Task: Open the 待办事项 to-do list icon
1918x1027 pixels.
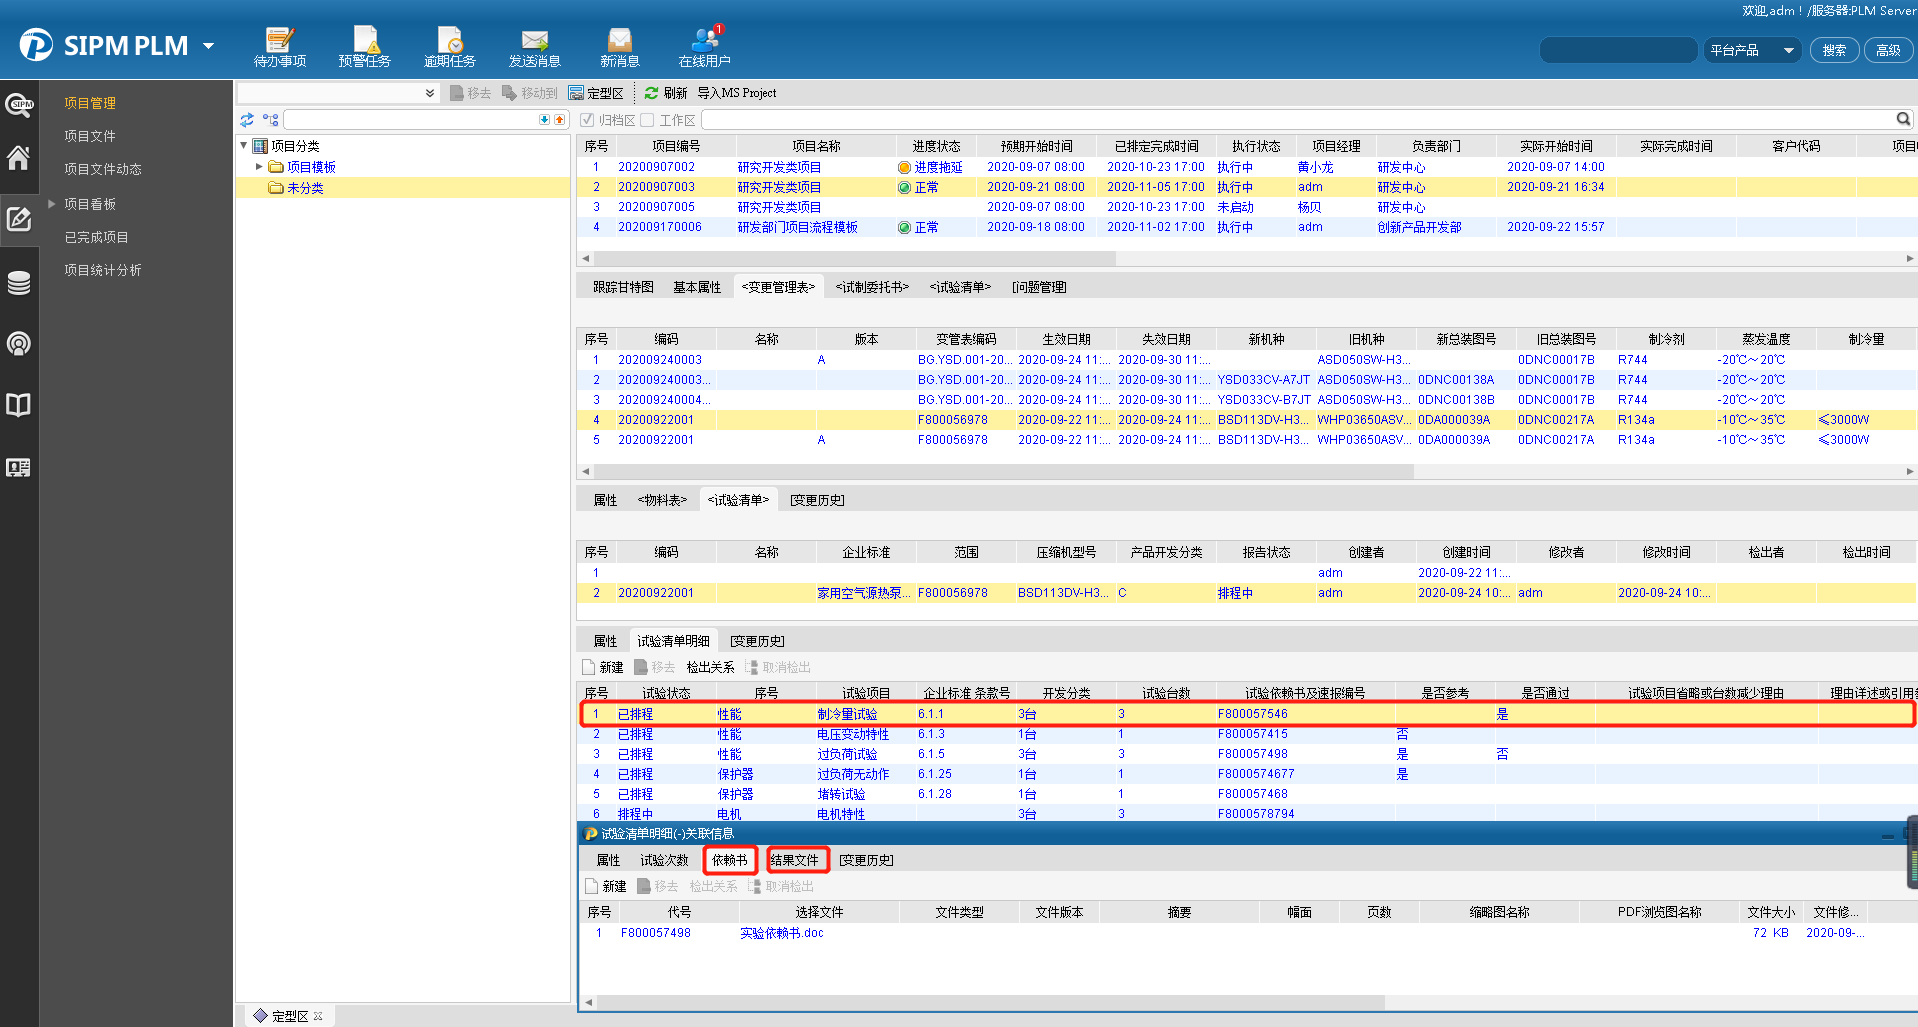Action: pos(279,47)
